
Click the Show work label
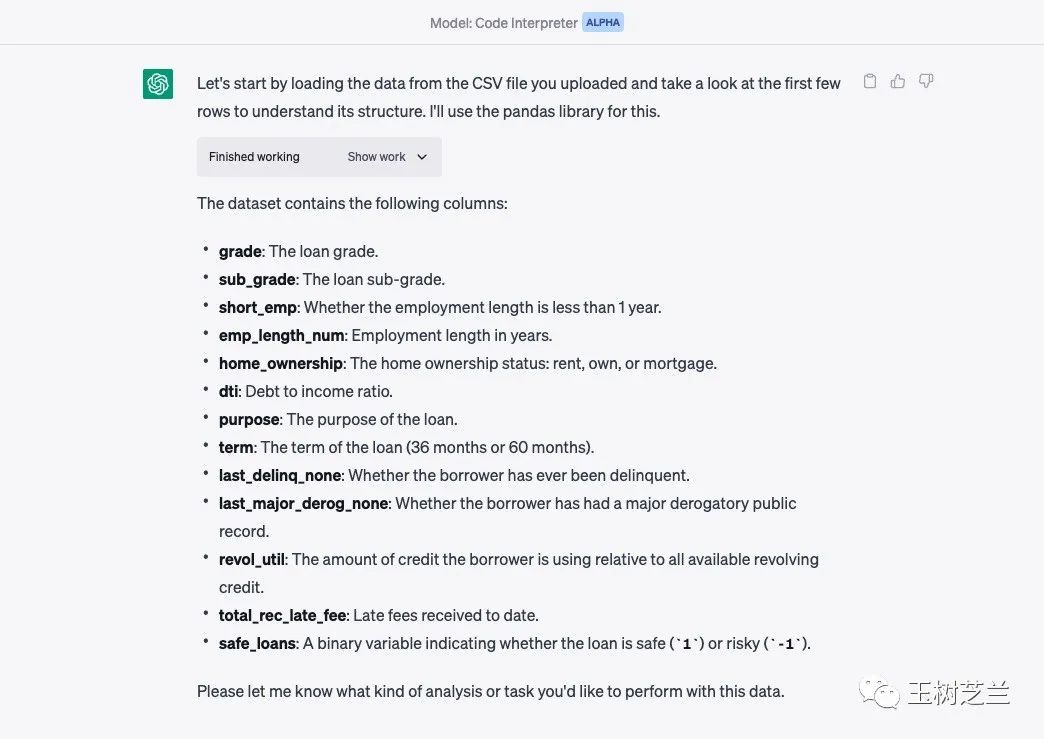[376, 157]
